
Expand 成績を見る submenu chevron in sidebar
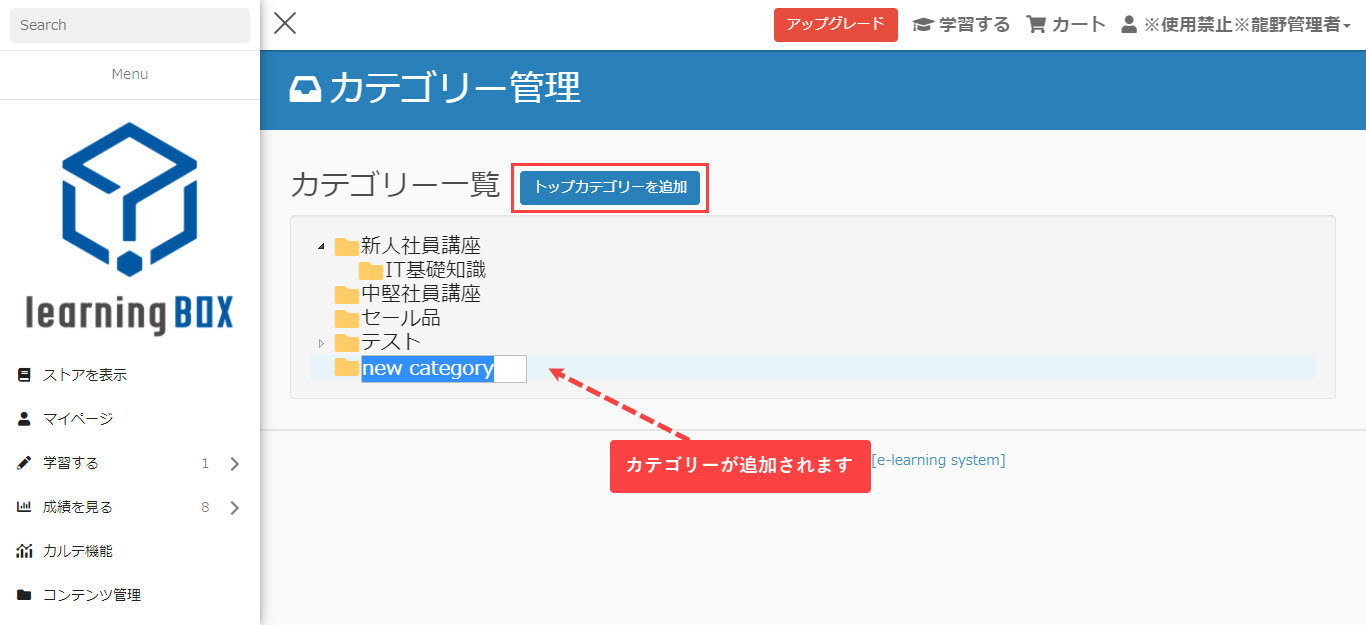235,508
